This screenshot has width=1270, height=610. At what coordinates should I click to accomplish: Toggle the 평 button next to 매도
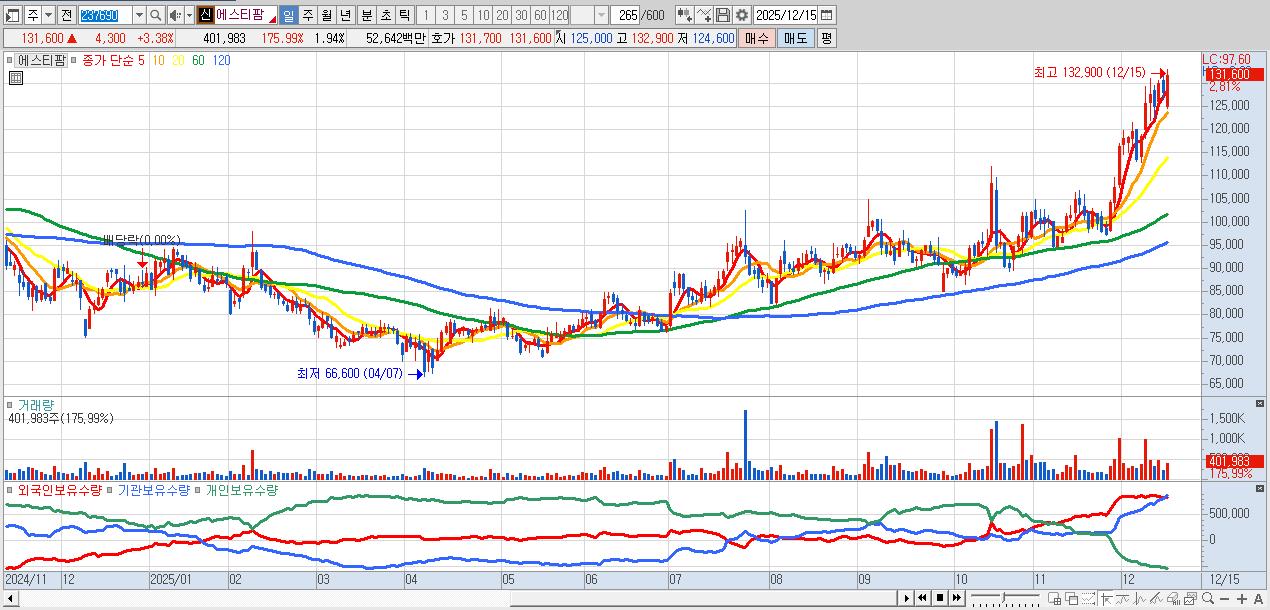point(826,38)
